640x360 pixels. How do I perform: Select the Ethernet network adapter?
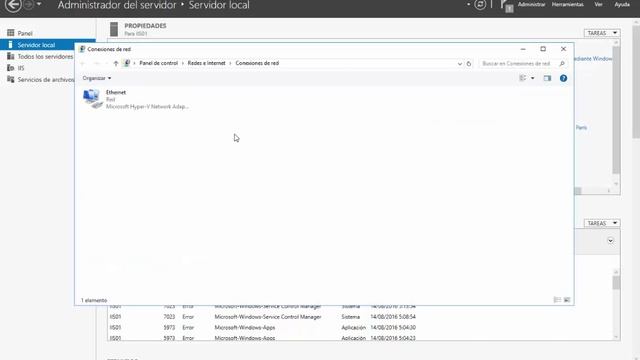(136, 99)
